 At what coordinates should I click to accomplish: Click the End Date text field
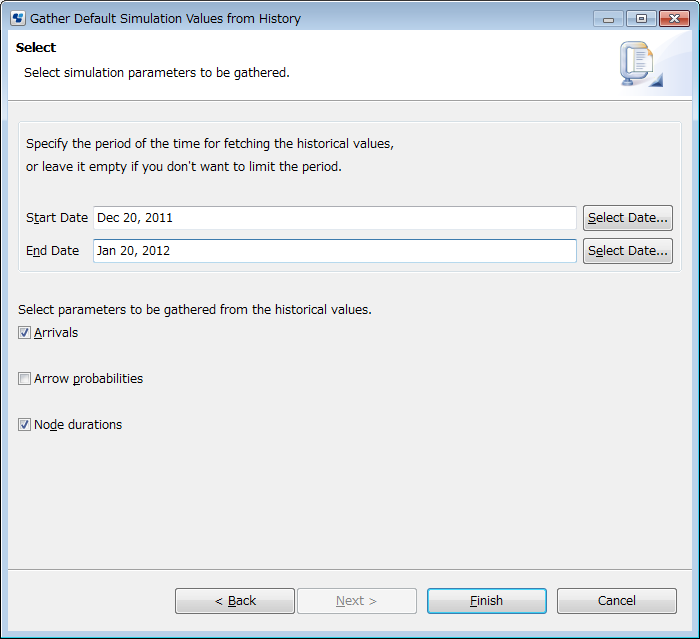point(334,251)
